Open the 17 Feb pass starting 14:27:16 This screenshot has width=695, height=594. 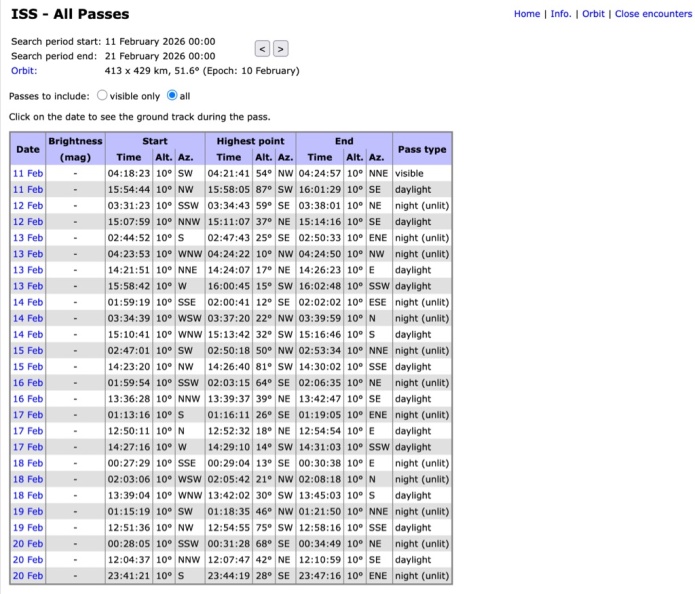pos(27,447)
